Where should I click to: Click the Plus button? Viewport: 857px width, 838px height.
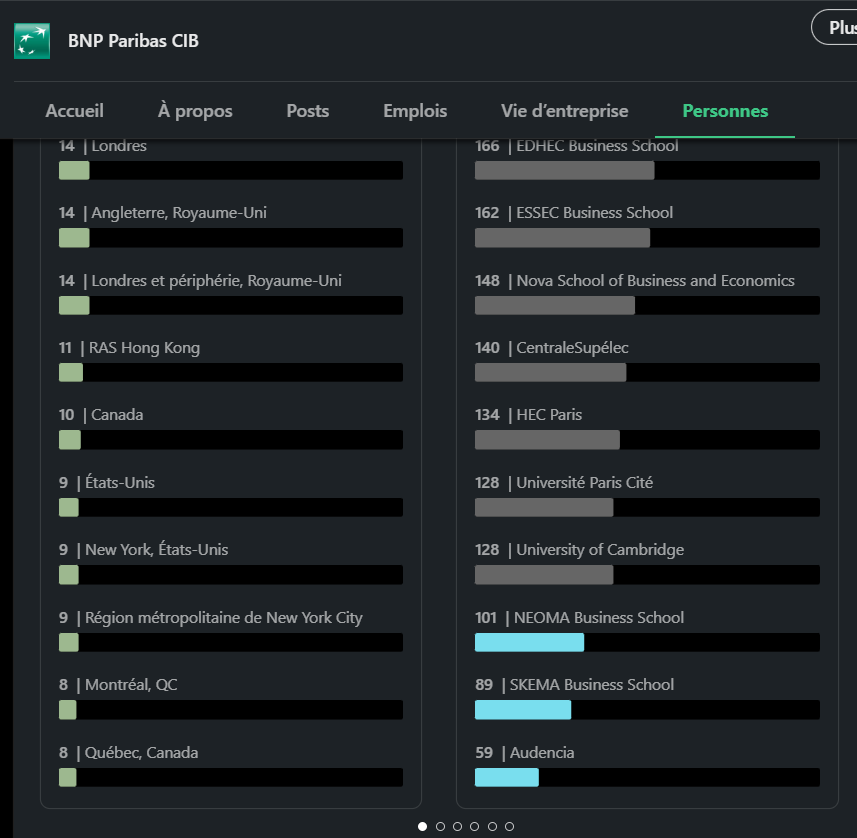point(836,27)
